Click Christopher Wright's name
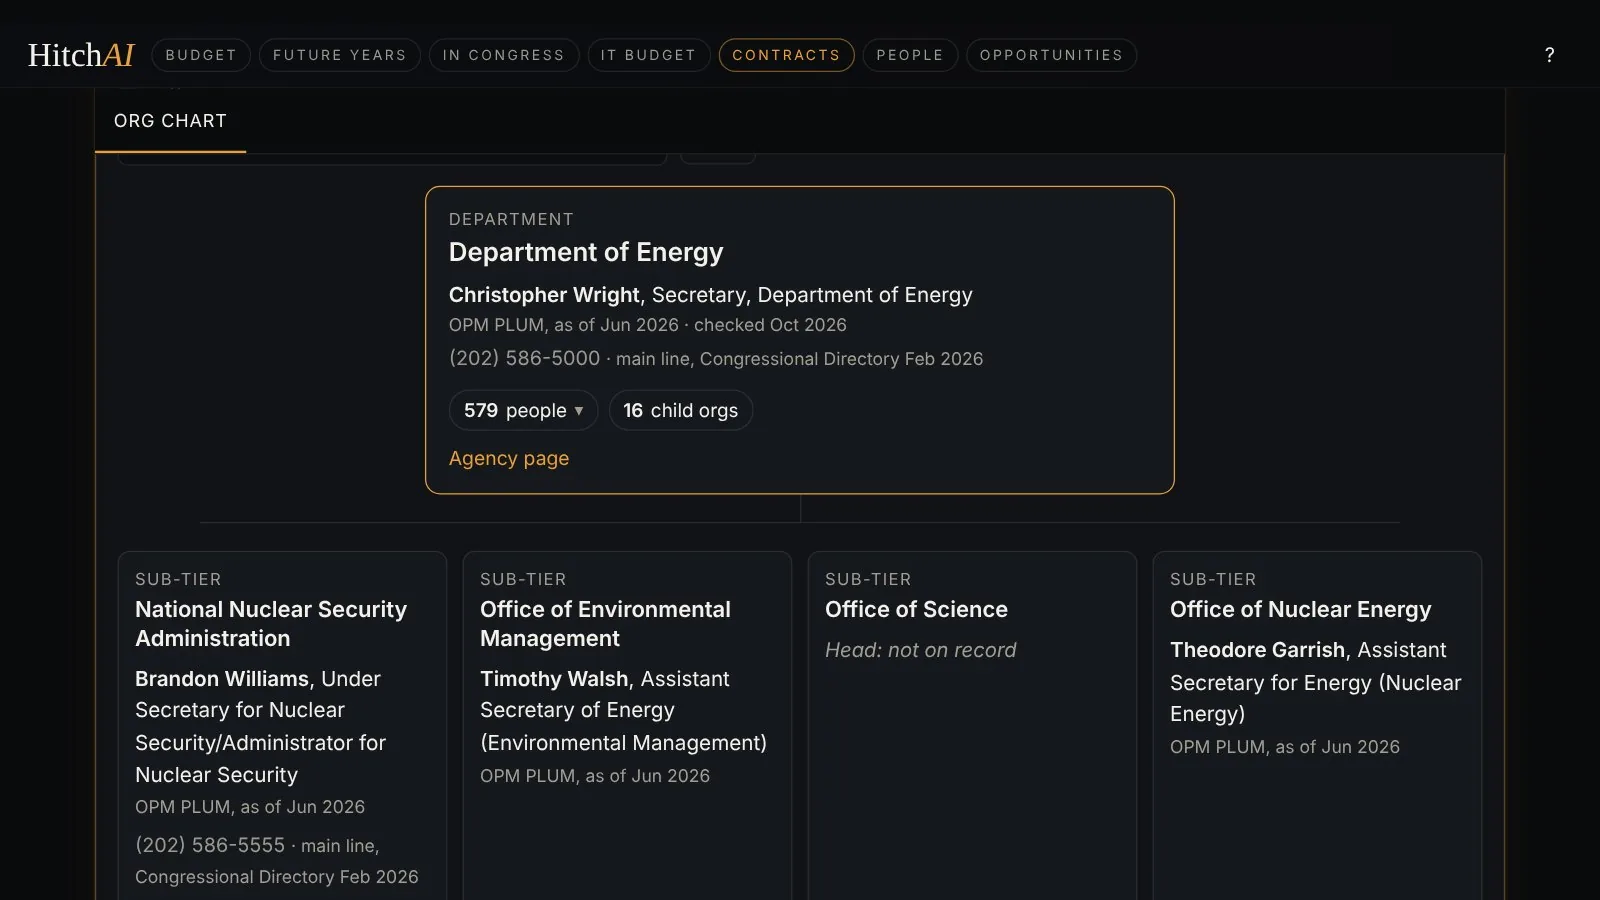The height and width of the screenshot is (900, 1600). [544, 295]
